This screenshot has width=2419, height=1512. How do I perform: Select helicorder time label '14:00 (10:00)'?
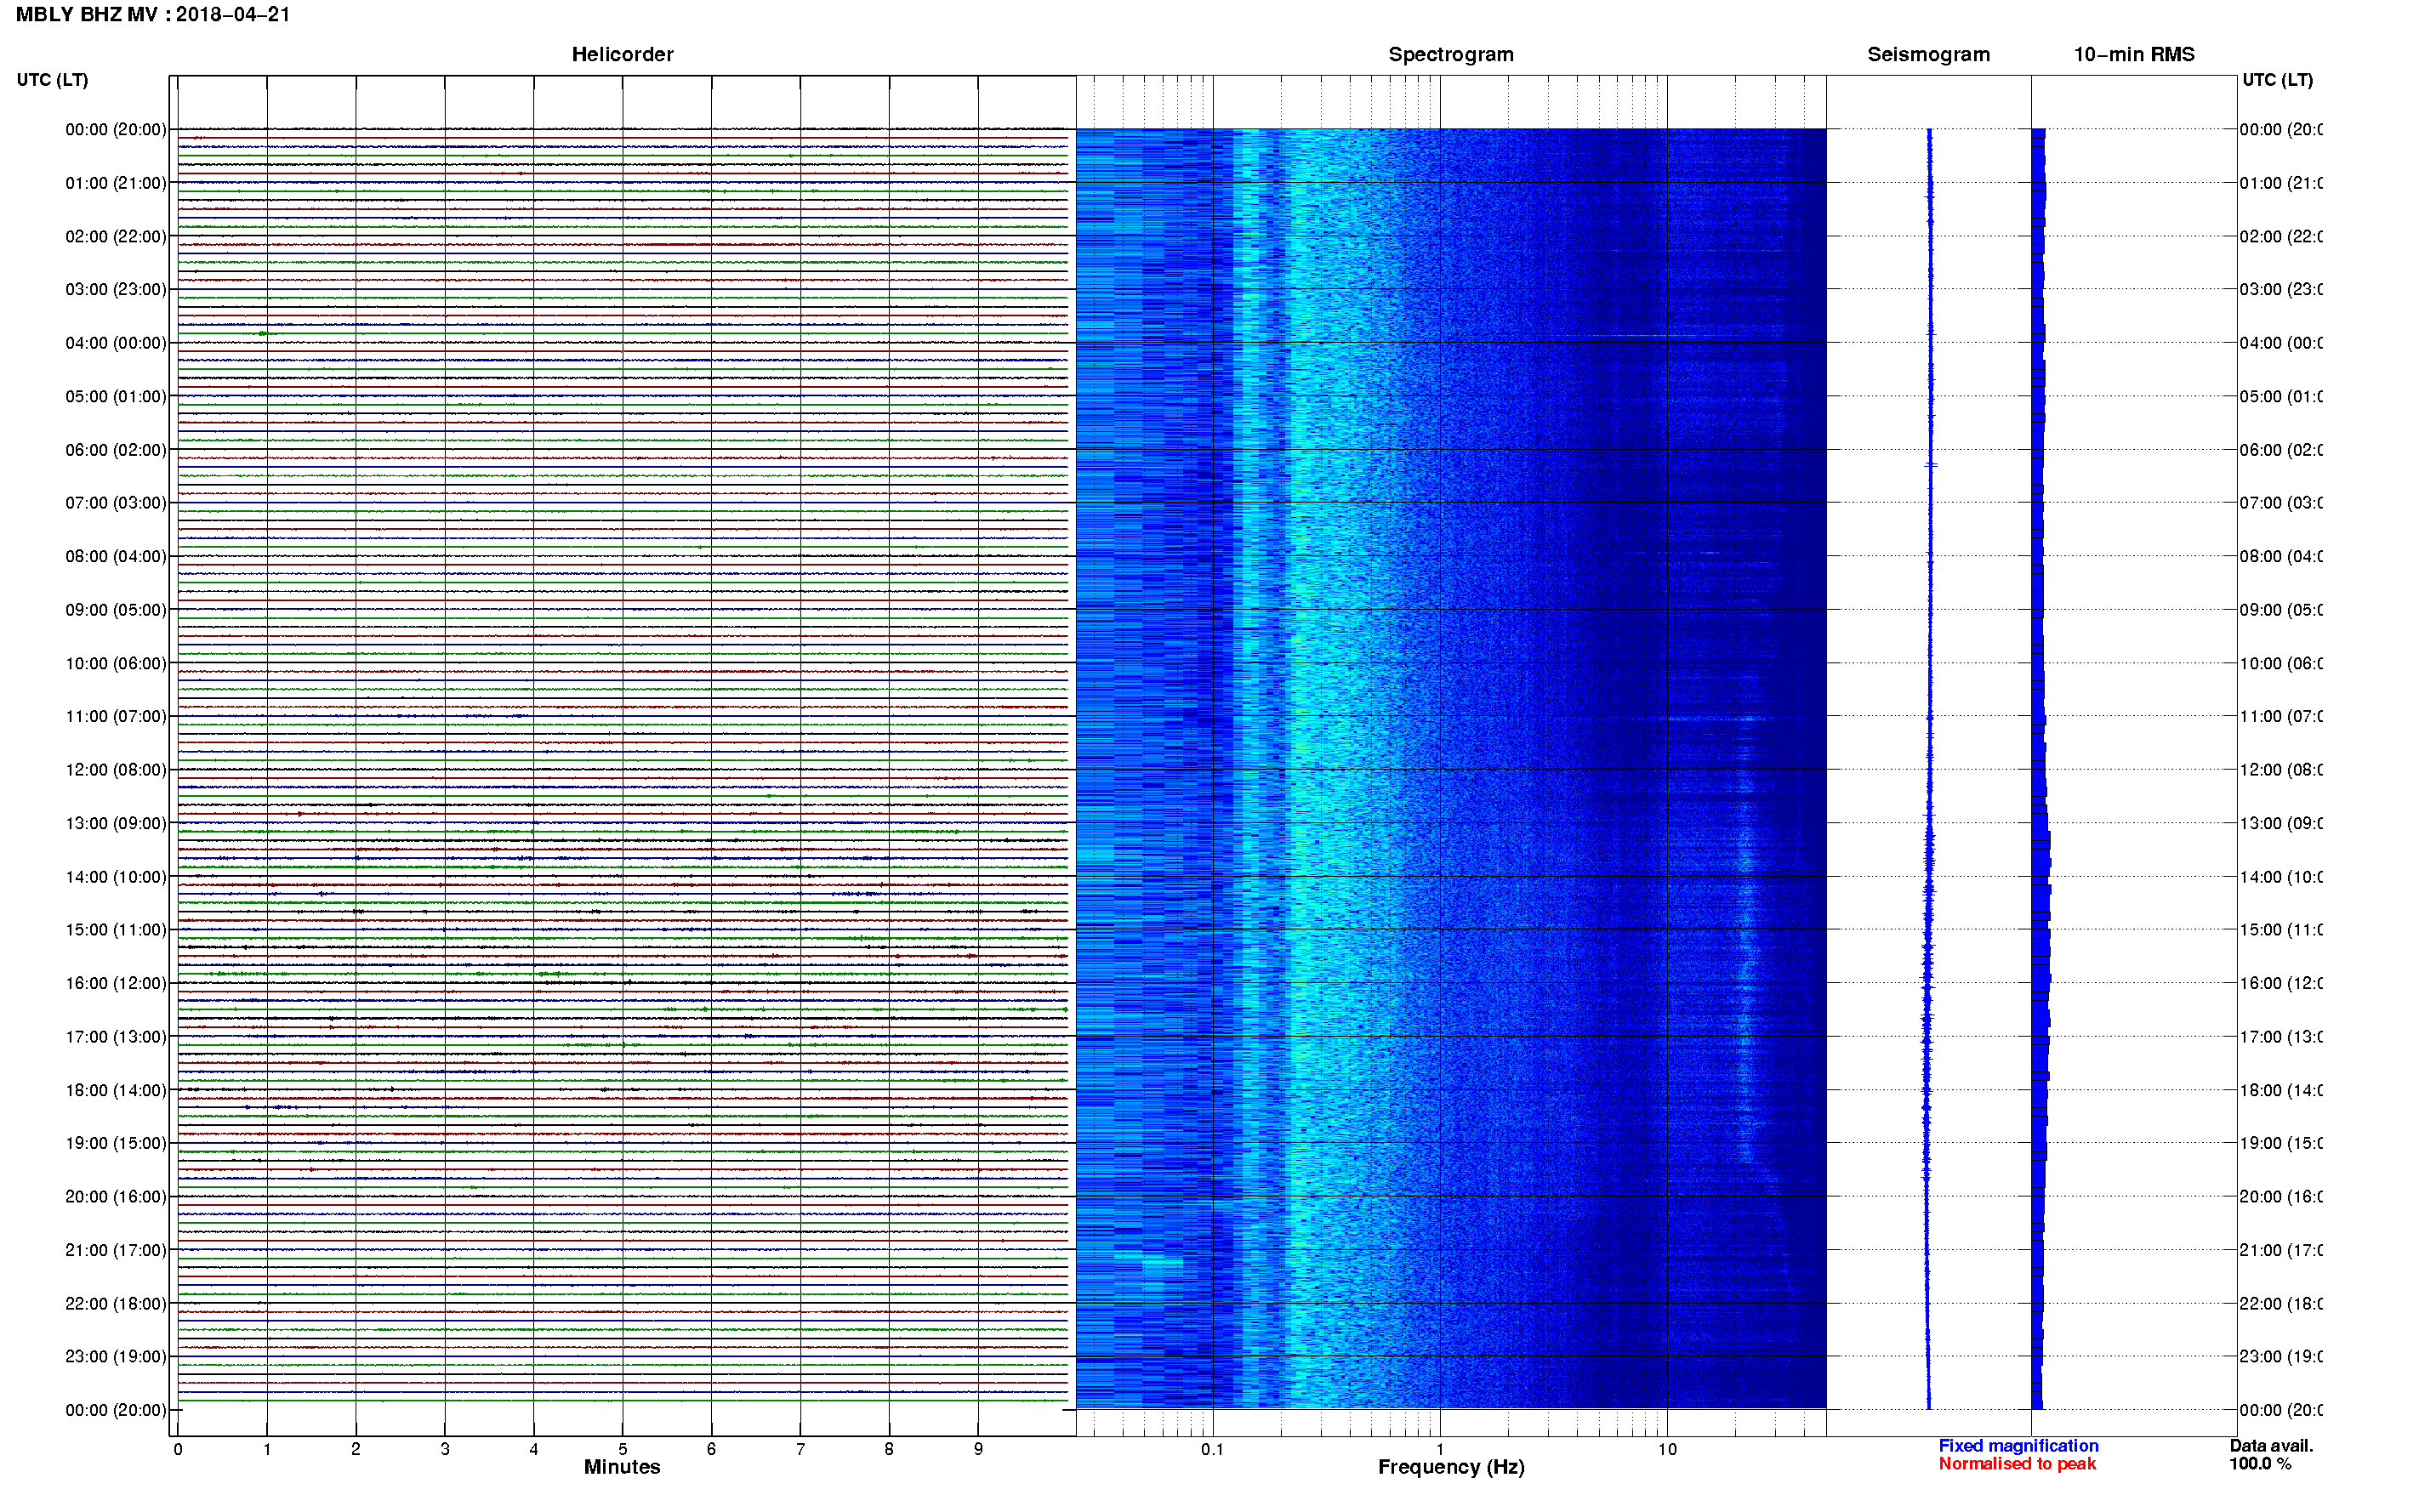(116, 877)
